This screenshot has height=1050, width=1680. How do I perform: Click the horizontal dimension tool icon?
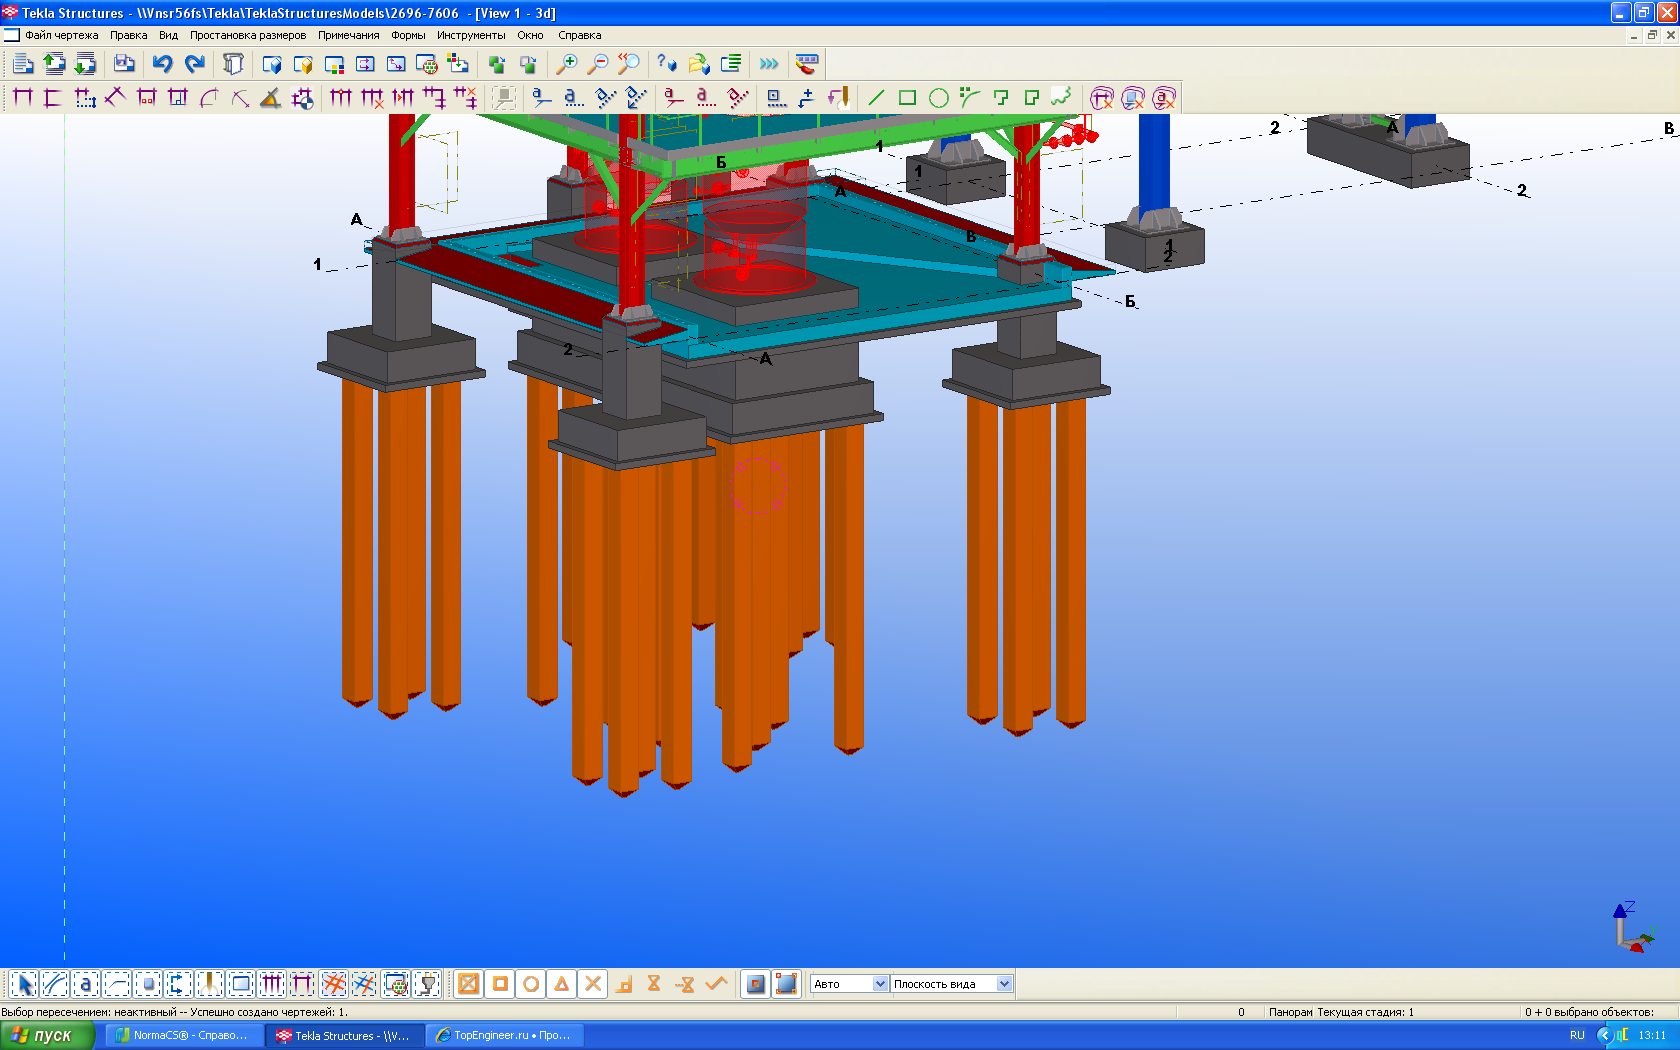coord(23,97)
